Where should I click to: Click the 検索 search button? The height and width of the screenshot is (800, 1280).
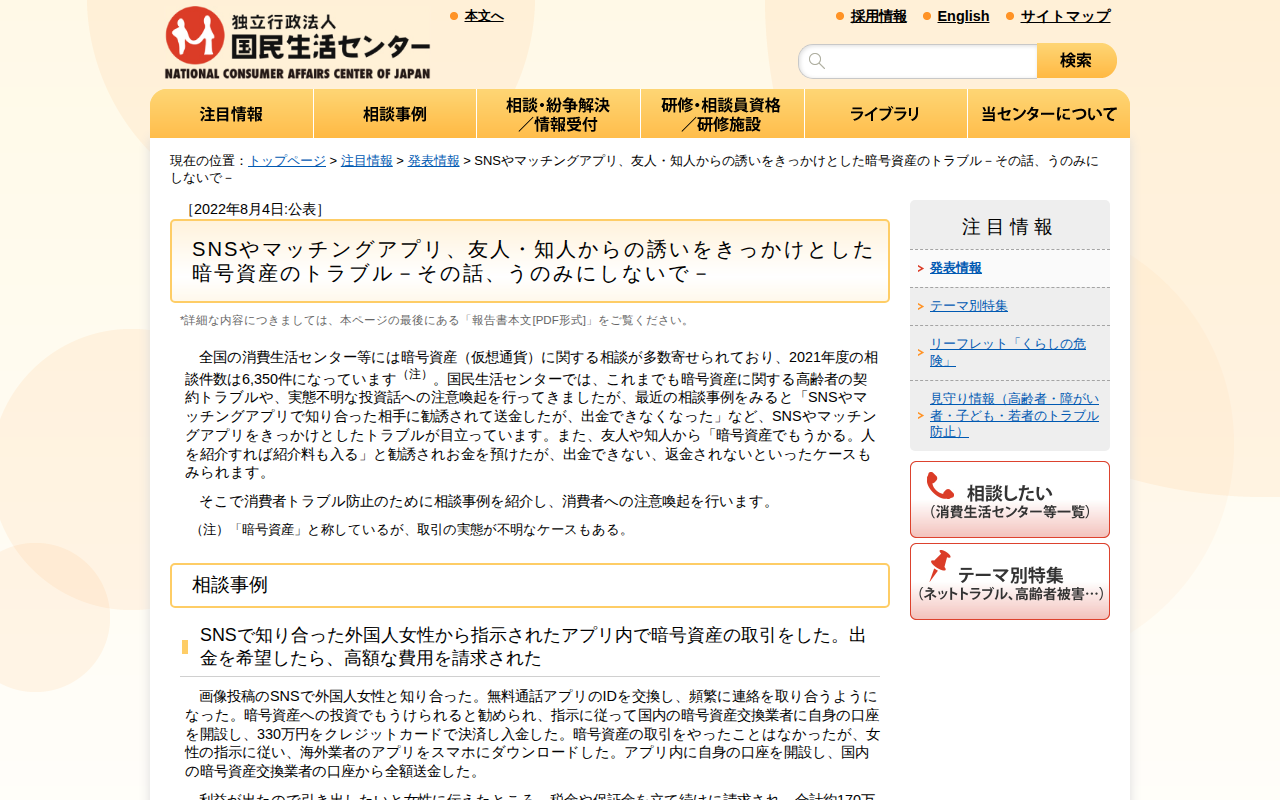pyautogui.click(x=1076, y=61)
